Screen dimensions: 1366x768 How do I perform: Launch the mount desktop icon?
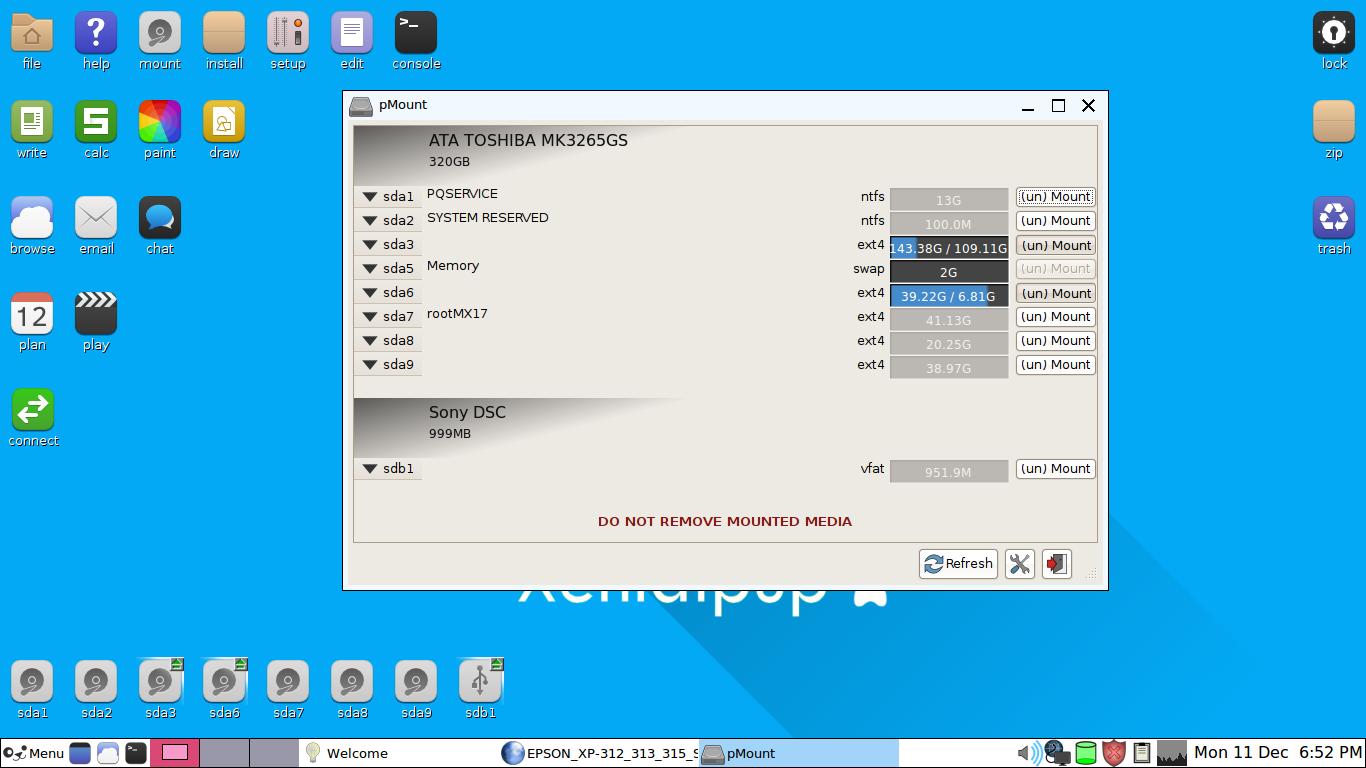click(160, 41)
